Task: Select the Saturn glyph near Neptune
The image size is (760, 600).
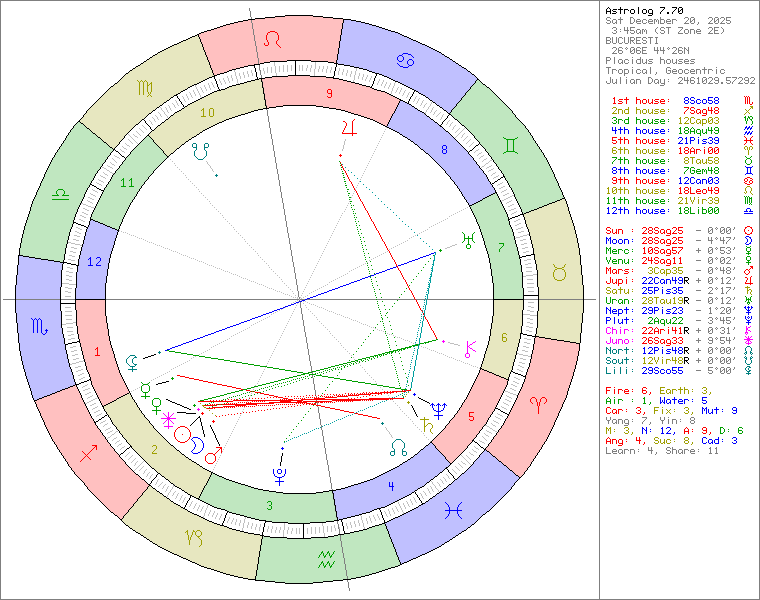Action: pos(428,423)
